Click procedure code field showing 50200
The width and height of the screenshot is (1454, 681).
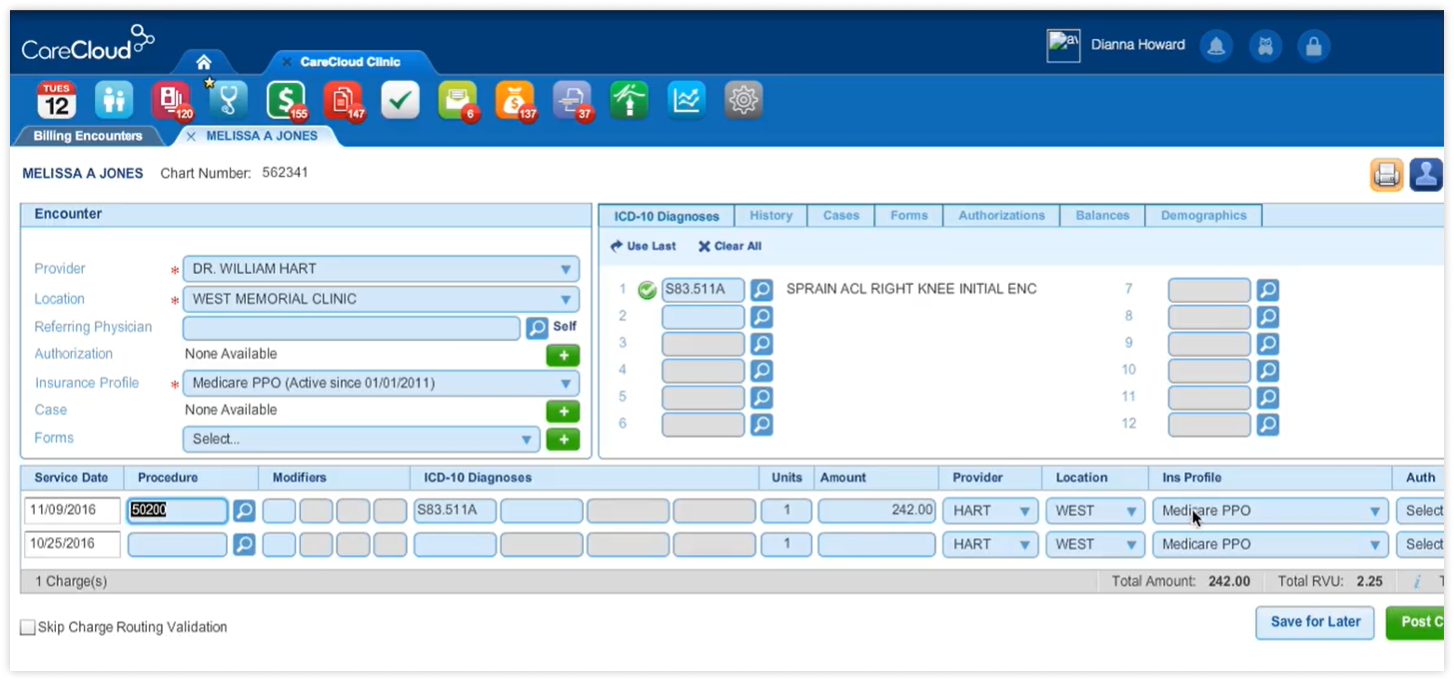coord(177,511)
